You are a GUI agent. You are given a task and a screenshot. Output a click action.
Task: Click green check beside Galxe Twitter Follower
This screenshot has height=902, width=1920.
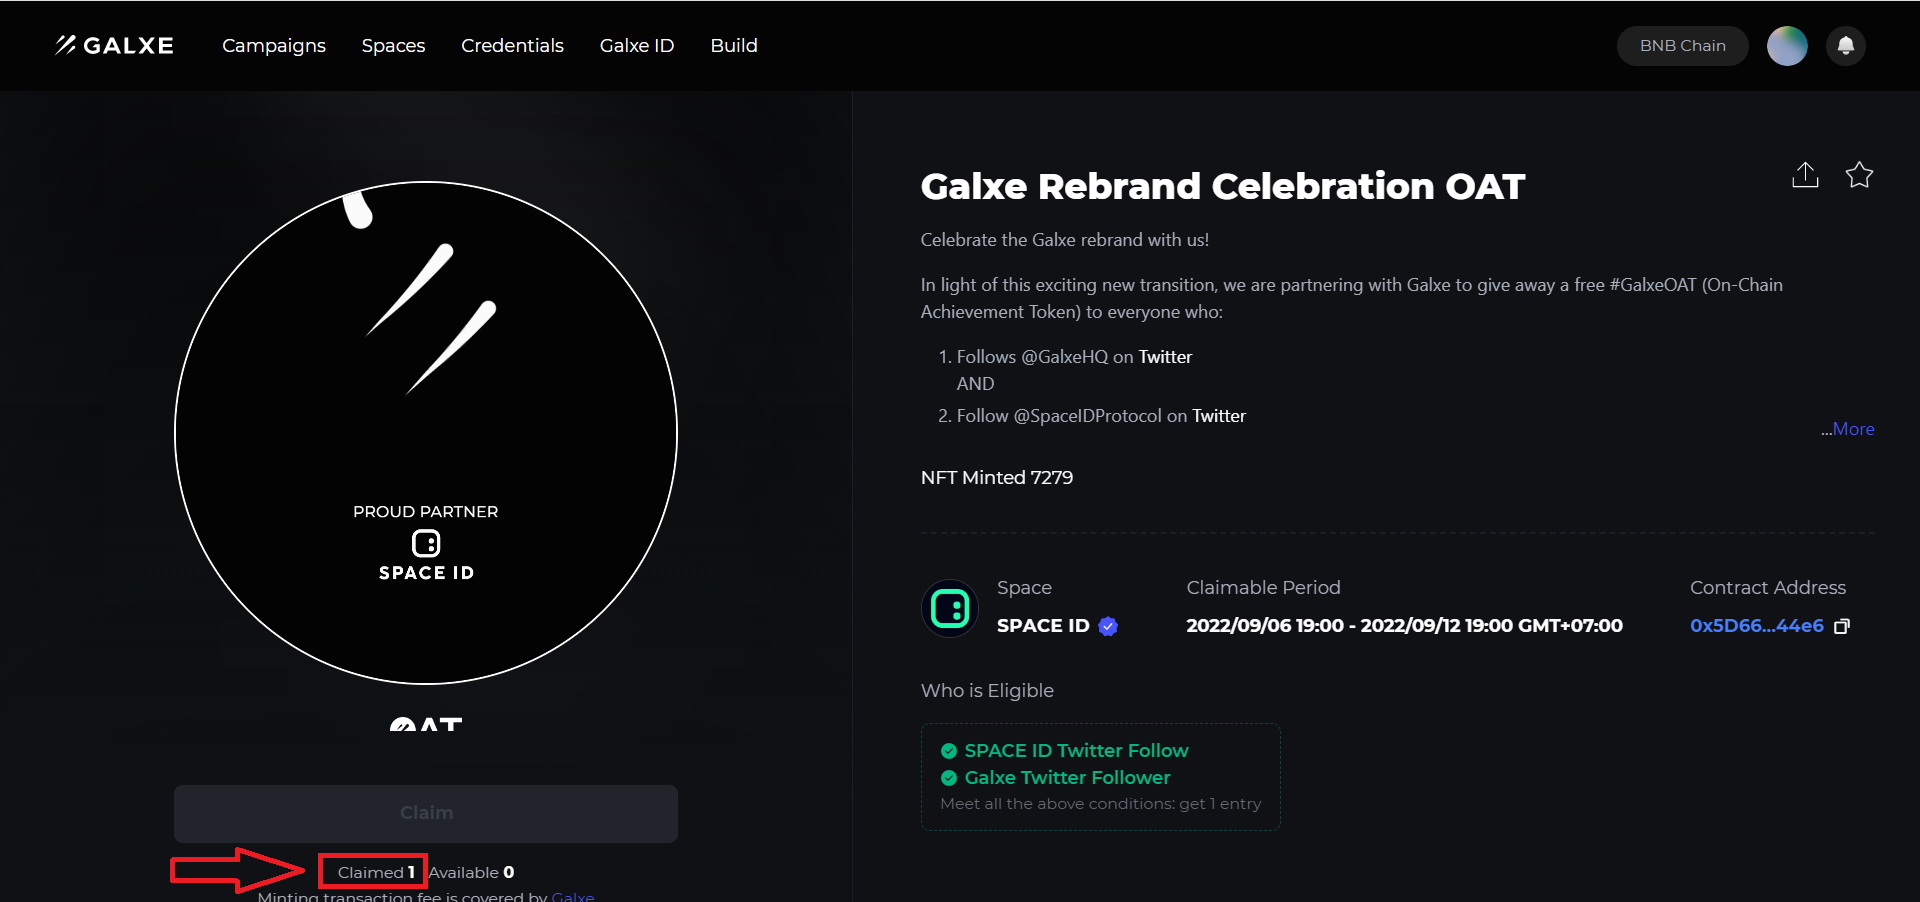click(949, 778)
